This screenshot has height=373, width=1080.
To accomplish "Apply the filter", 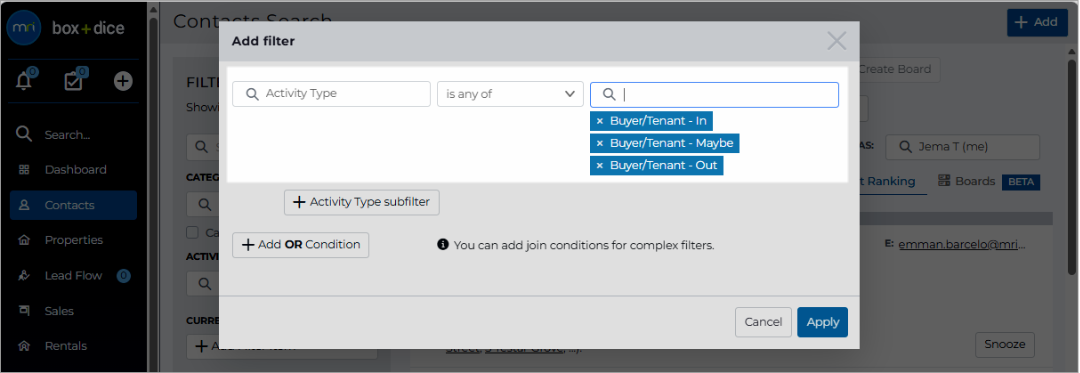I will [822, 322].
